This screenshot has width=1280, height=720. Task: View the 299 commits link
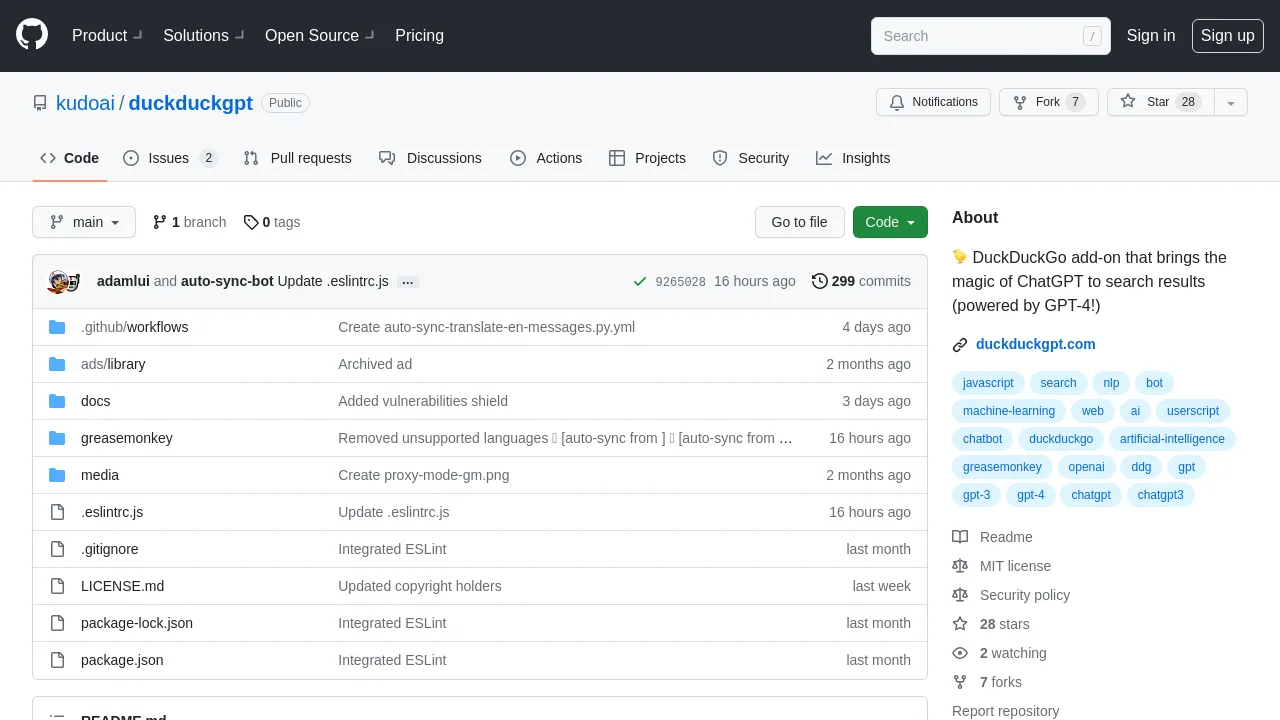point(861,281)
